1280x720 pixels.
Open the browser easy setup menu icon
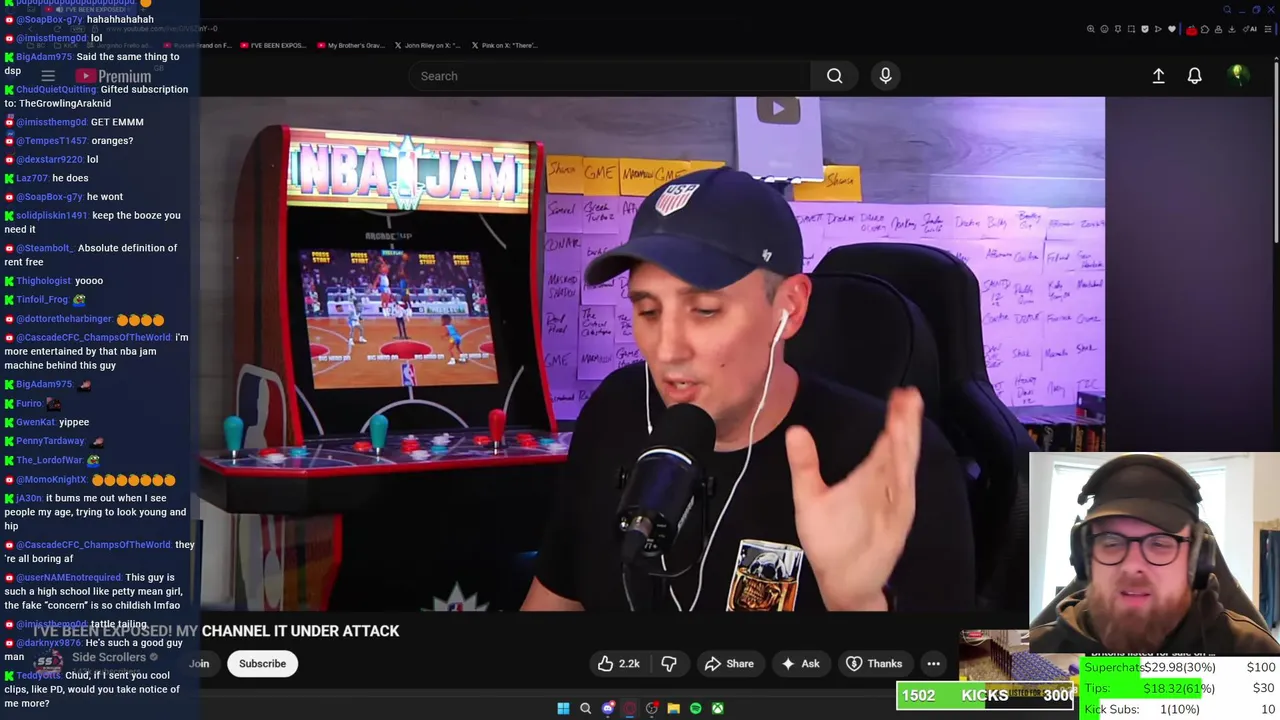[x=1267, y=29]
